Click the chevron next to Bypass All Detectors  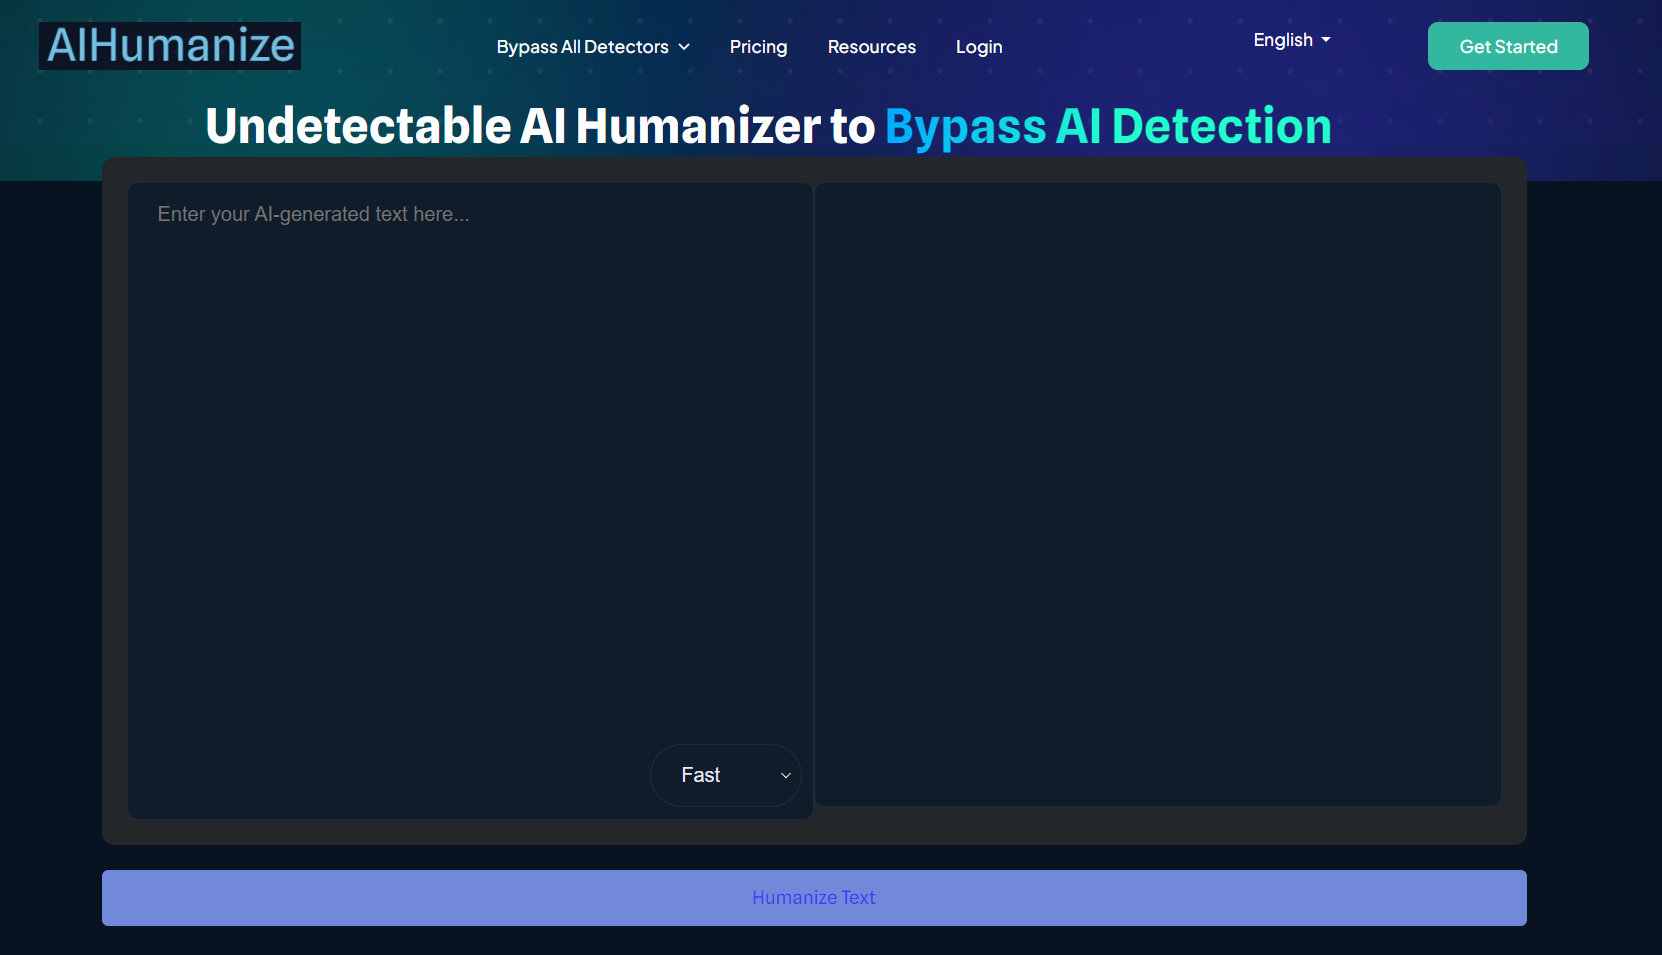click(x=686, y=46)
